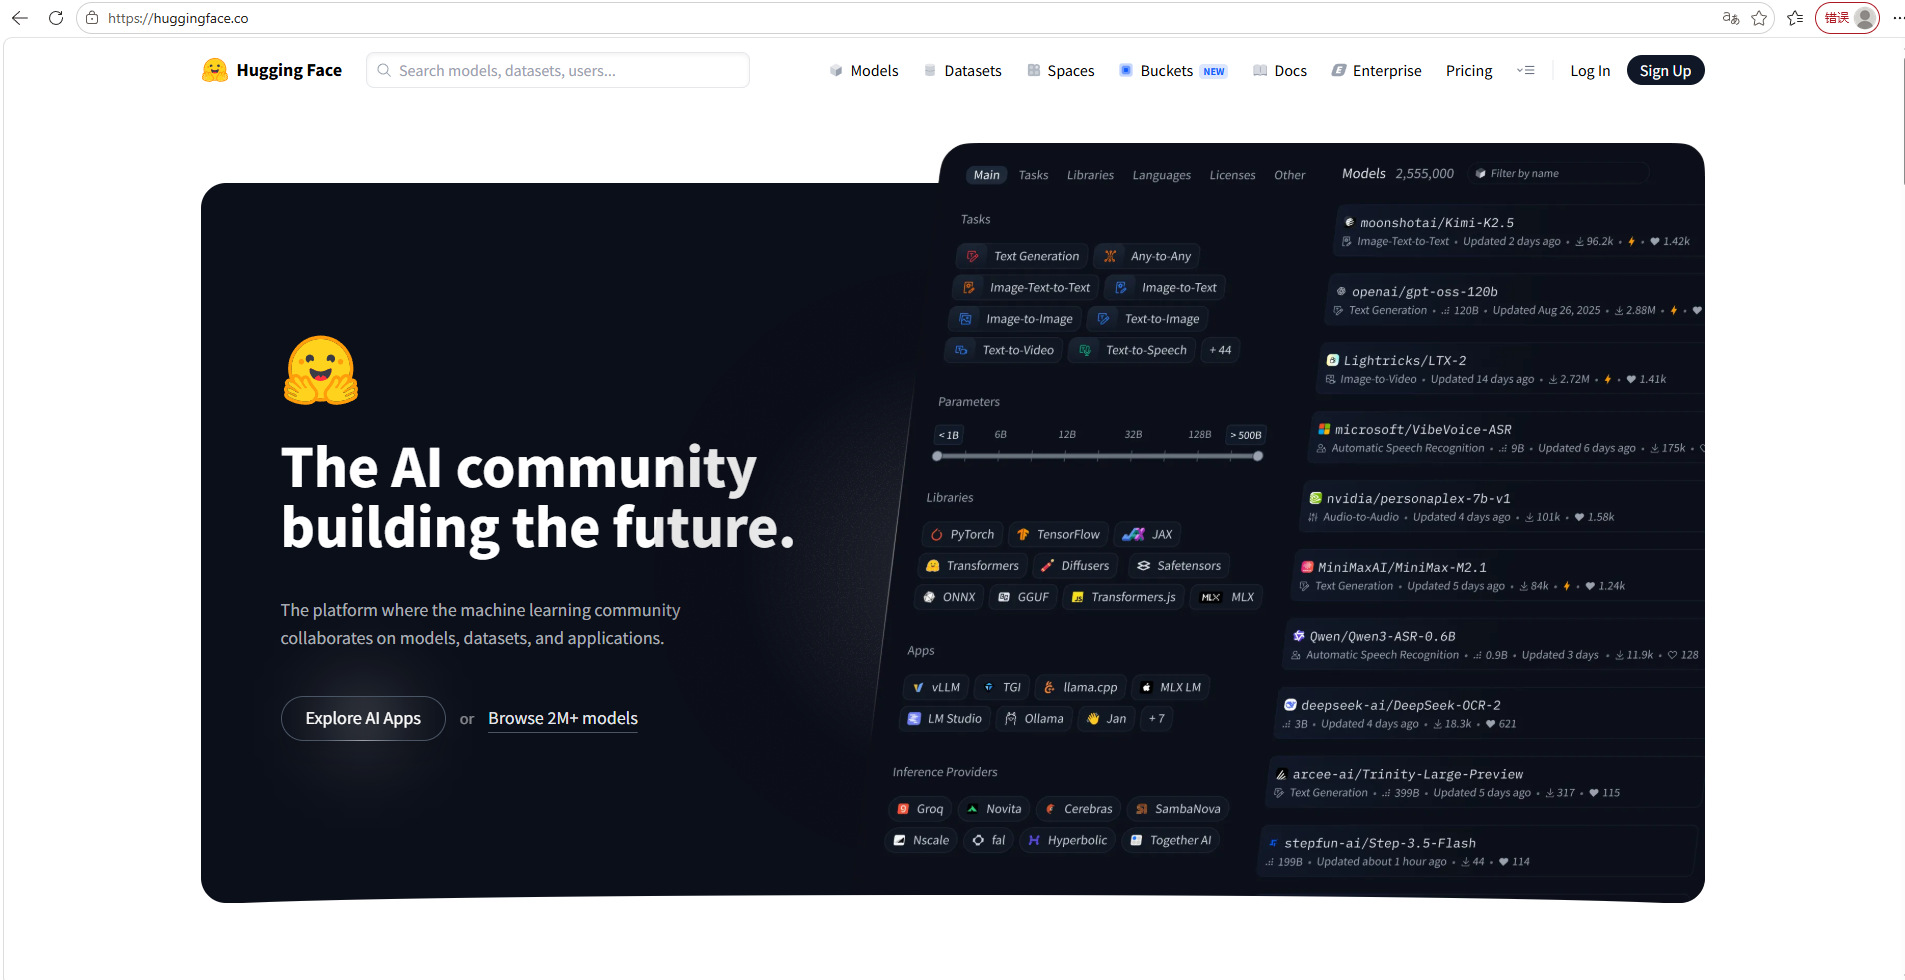Click the Sign Up button
The height and width of the screenshot is (980, 1905).
[1665, 70]
